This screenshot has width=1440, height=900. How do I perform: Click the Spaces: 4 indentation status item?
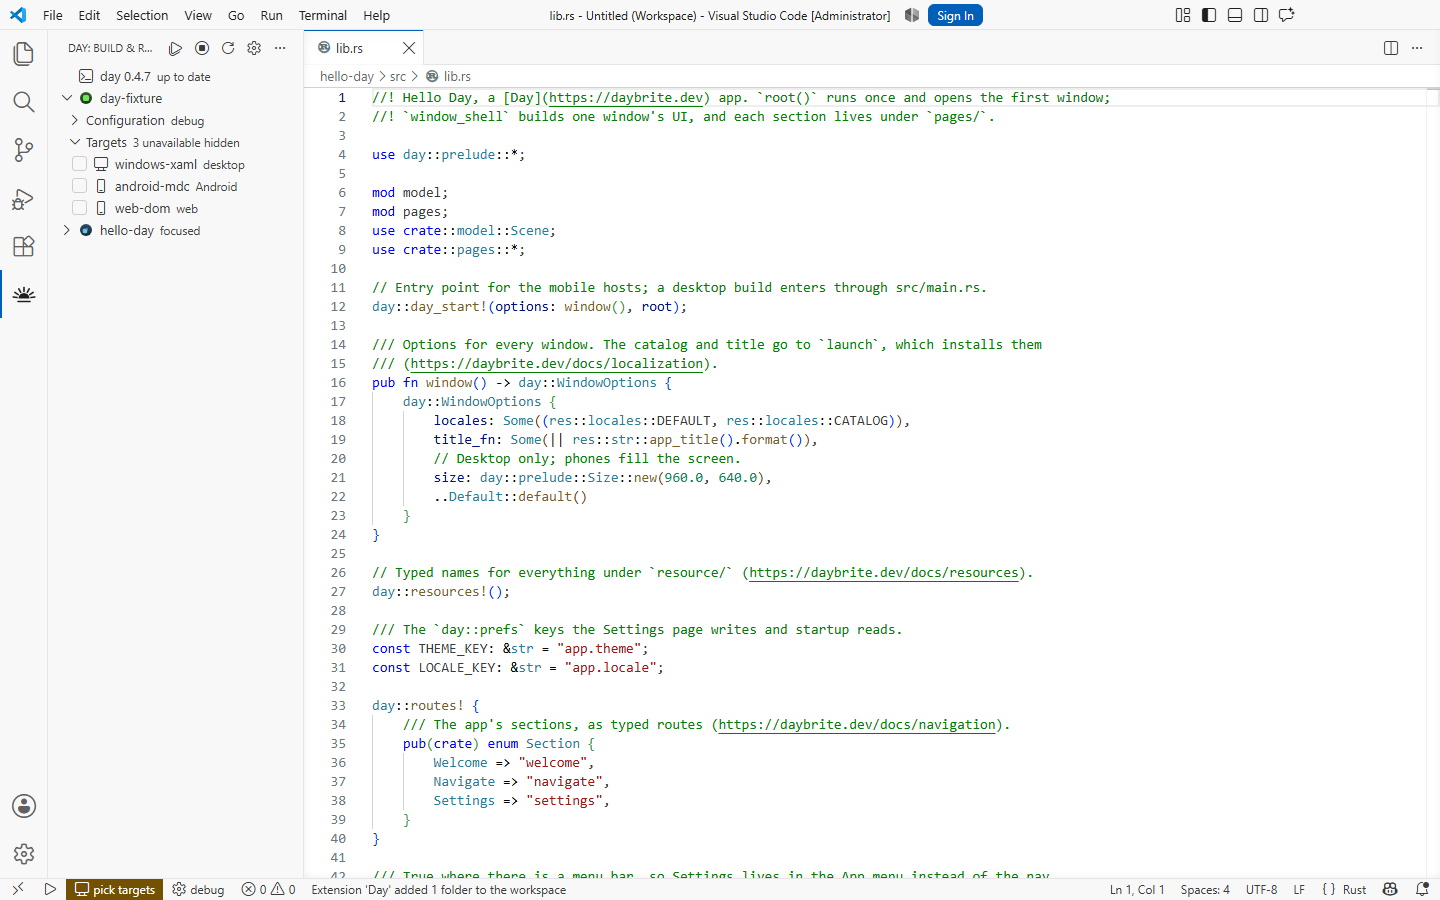coord(1205,889)
